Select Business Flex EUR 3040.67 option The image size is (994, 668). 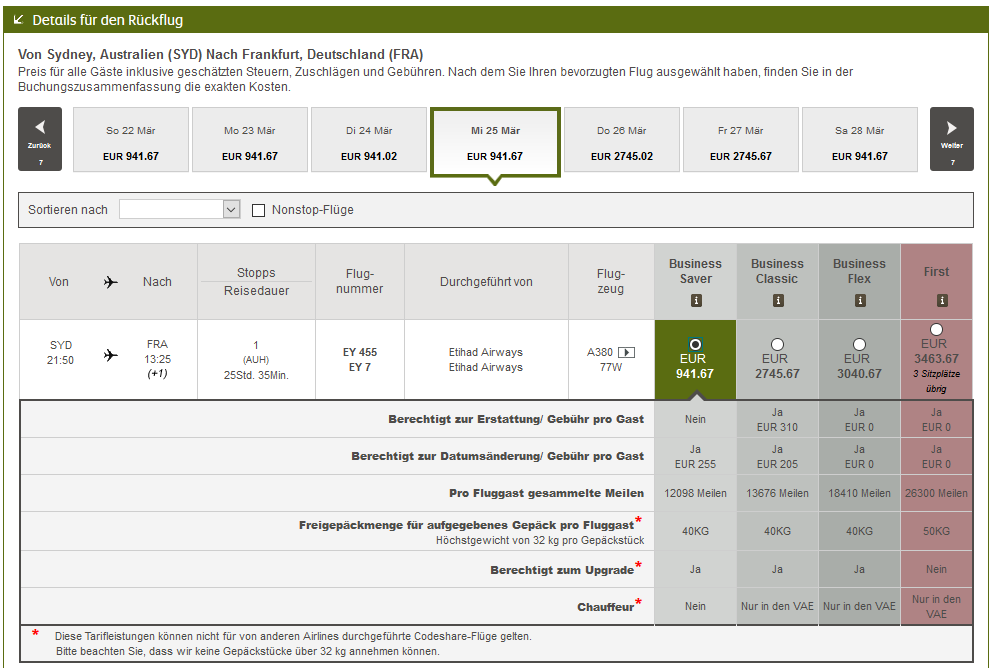point(859,344)
